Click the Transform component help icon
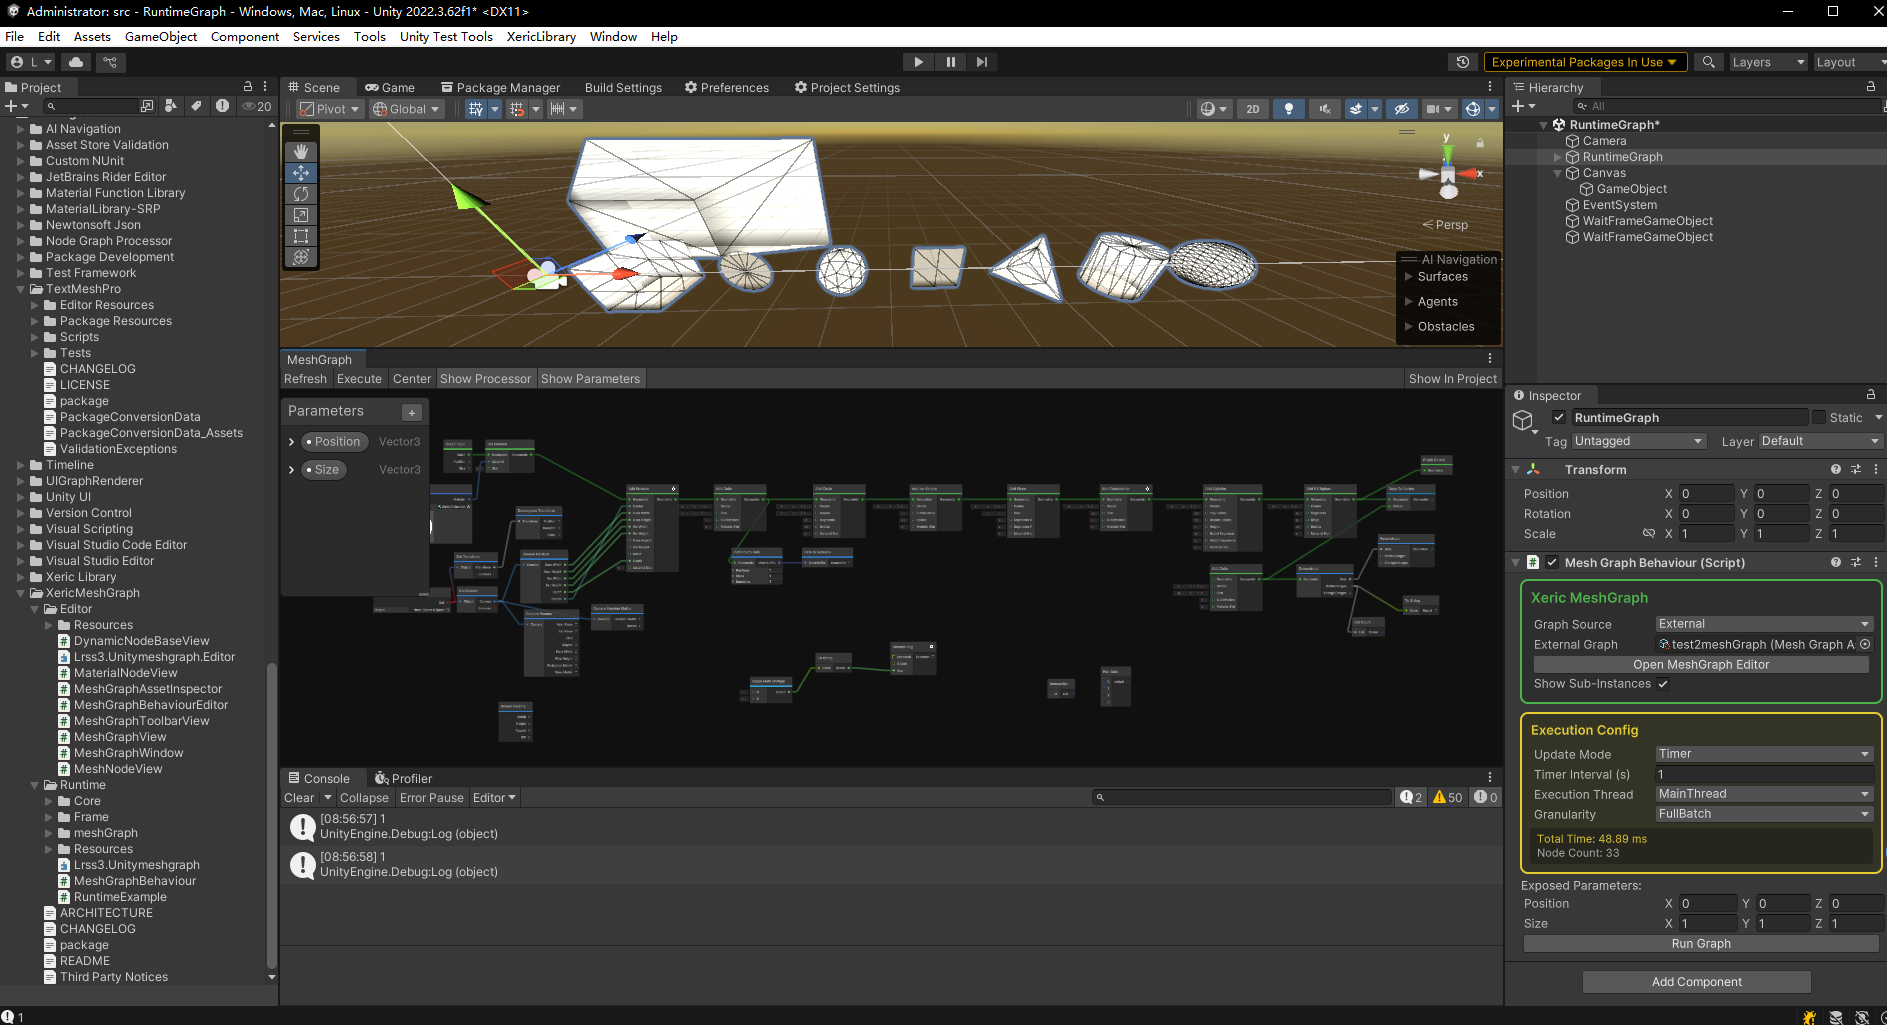 point(1836,469)
